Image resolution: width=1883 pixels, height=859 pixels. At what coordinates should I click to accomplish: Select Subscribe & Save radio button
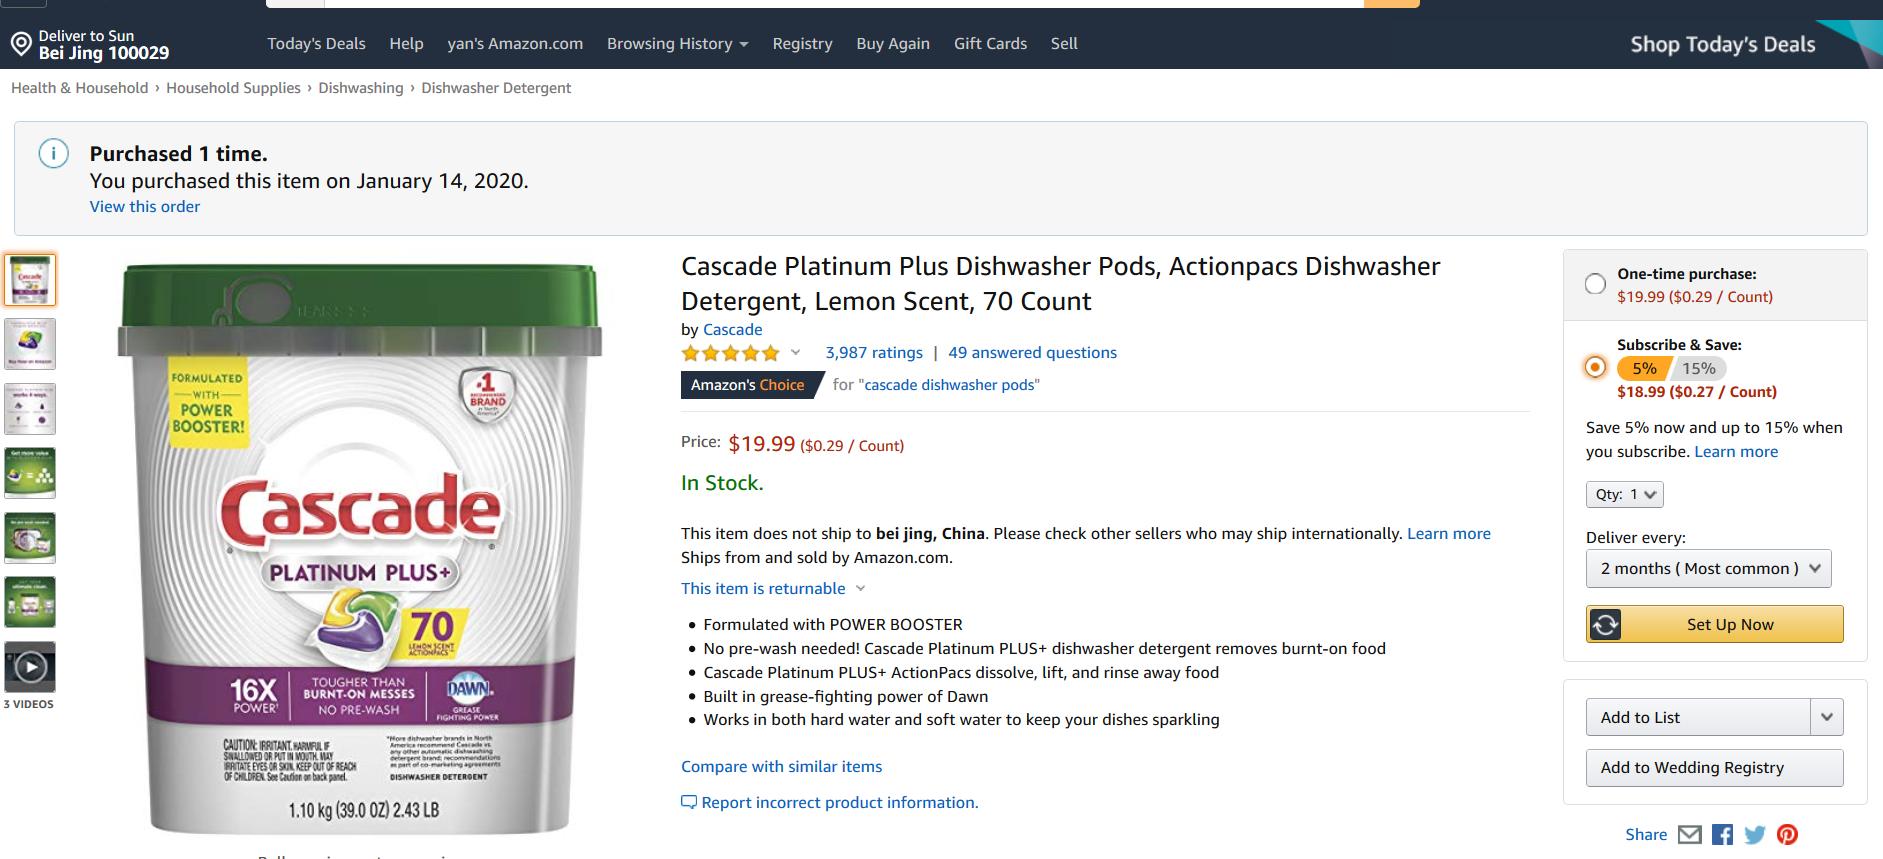click(1595, 367)
